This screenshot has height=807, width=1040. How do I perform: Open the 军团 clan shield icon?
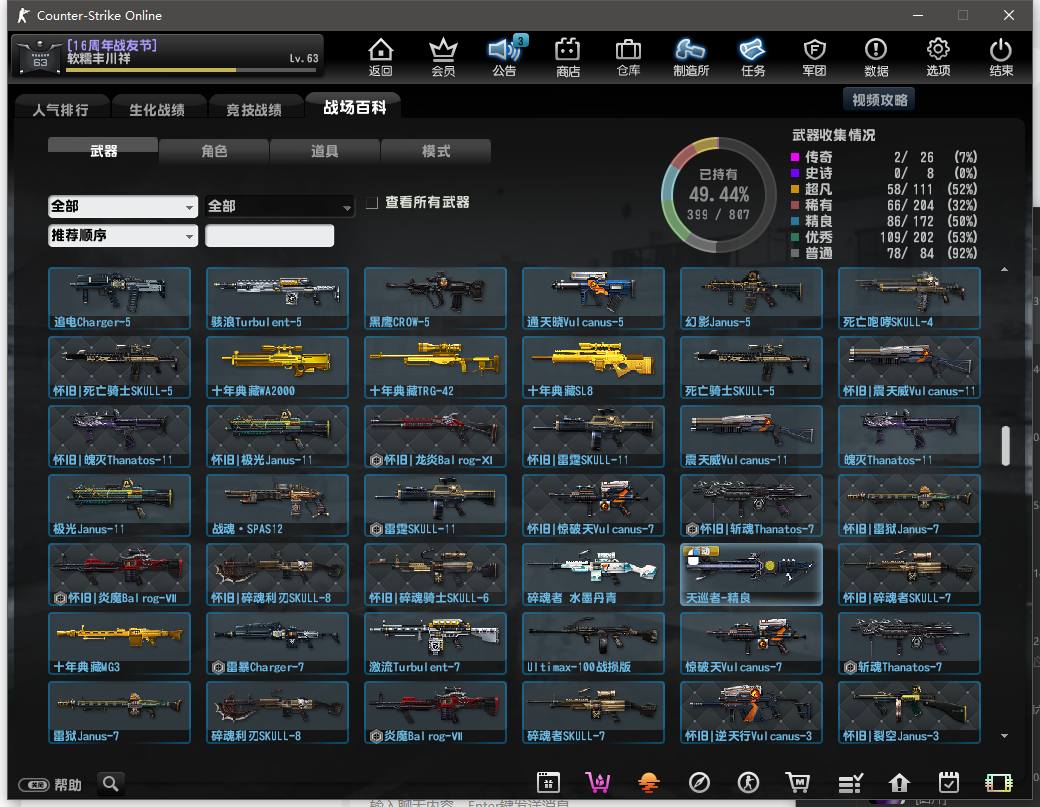[814, 56]
